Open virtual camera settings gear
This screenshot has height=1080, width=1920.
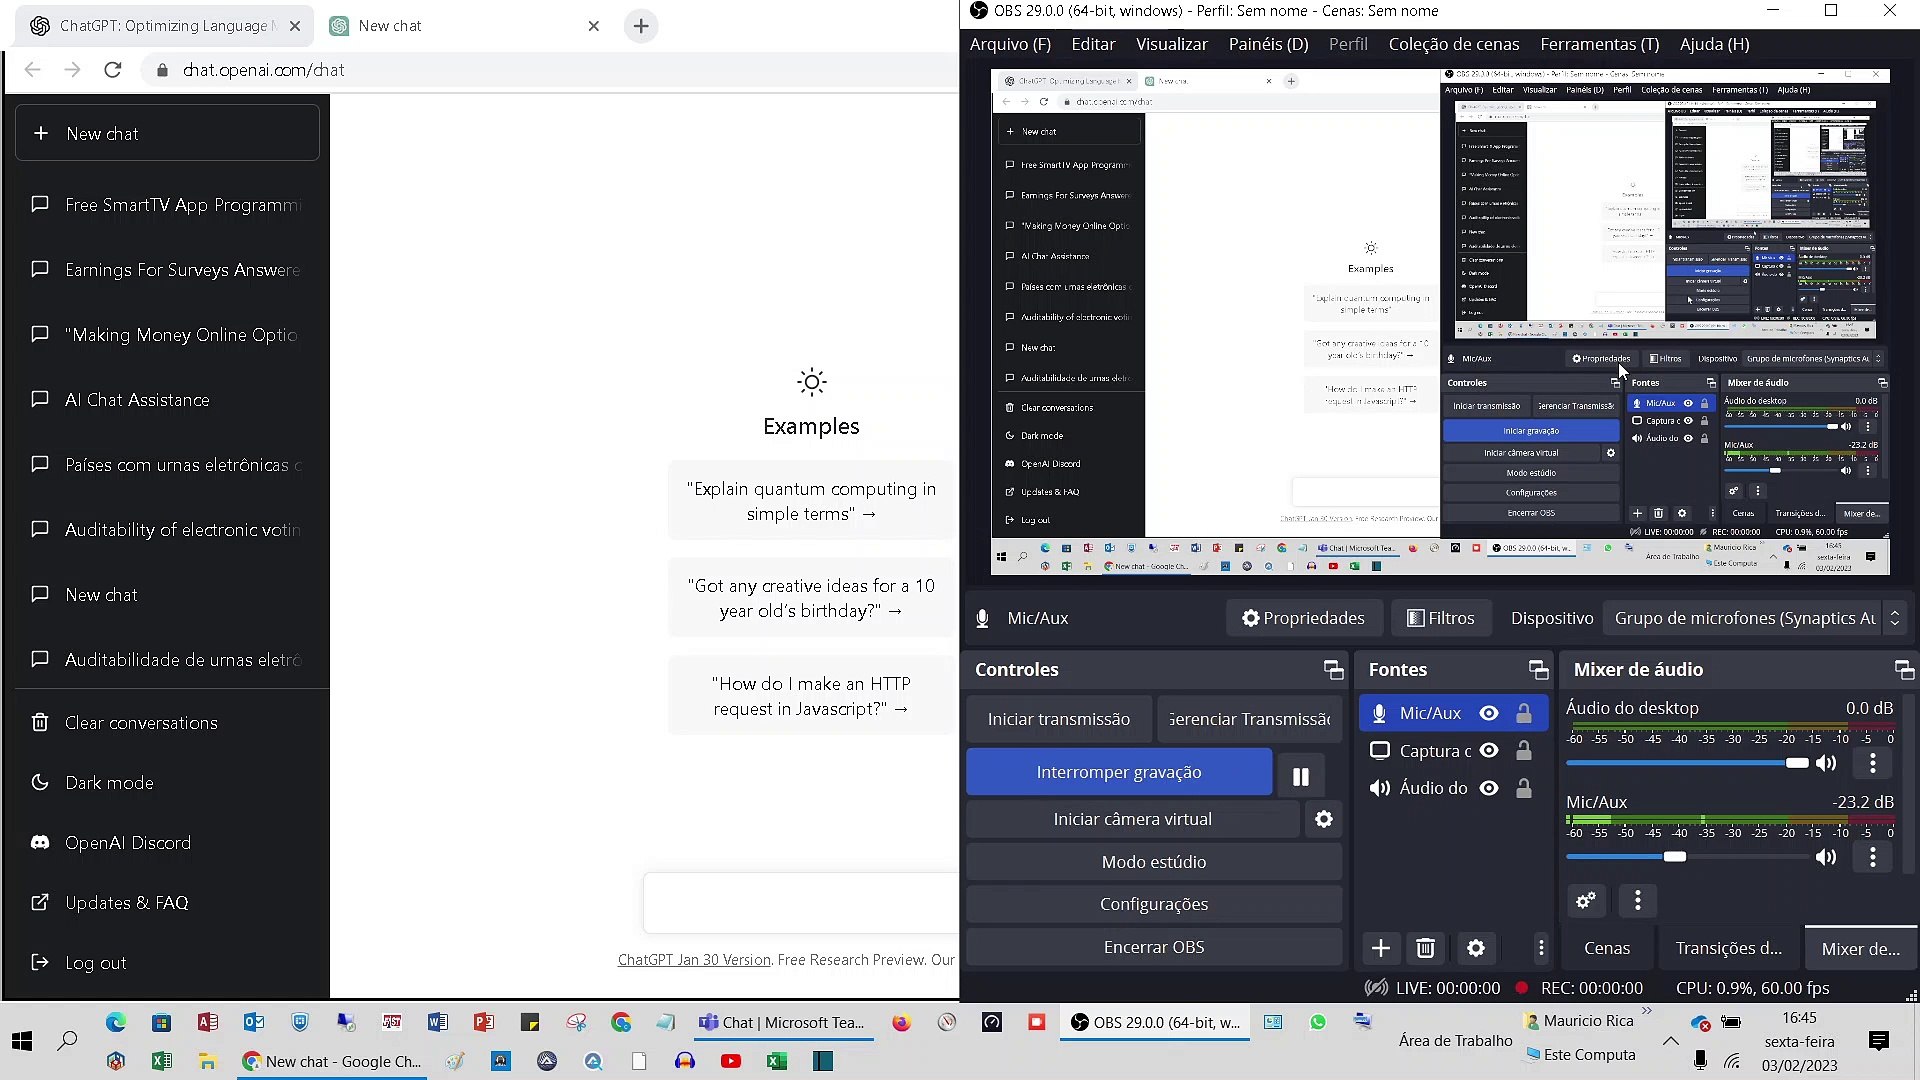(1324, 819)
